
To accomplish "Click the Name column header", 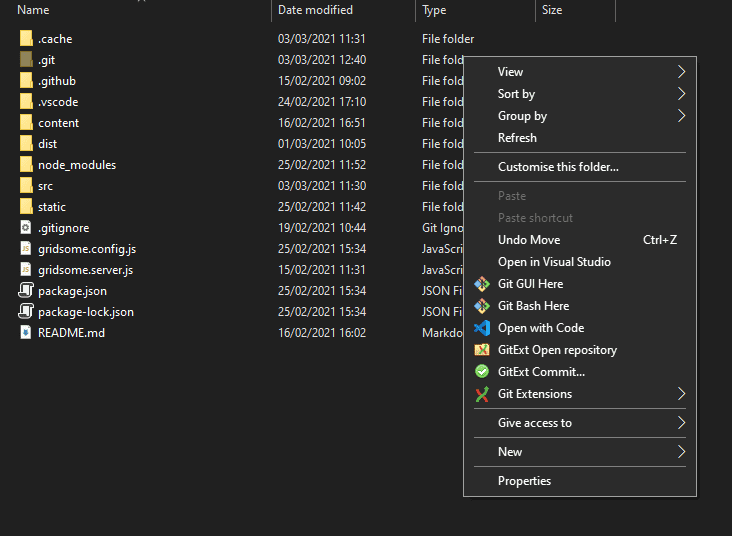I will pyautogui.click(x=33, y=10).
